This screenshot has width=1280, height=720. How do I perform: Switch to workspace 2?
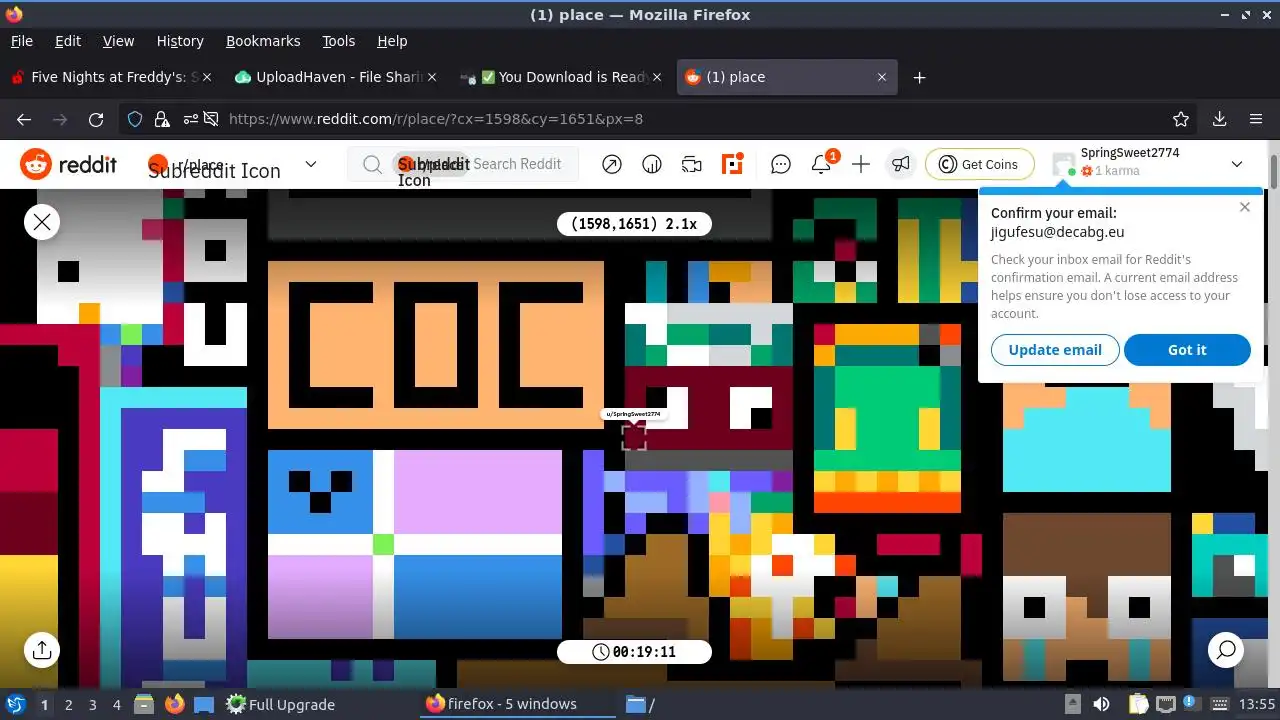click(x=68, y=704)
